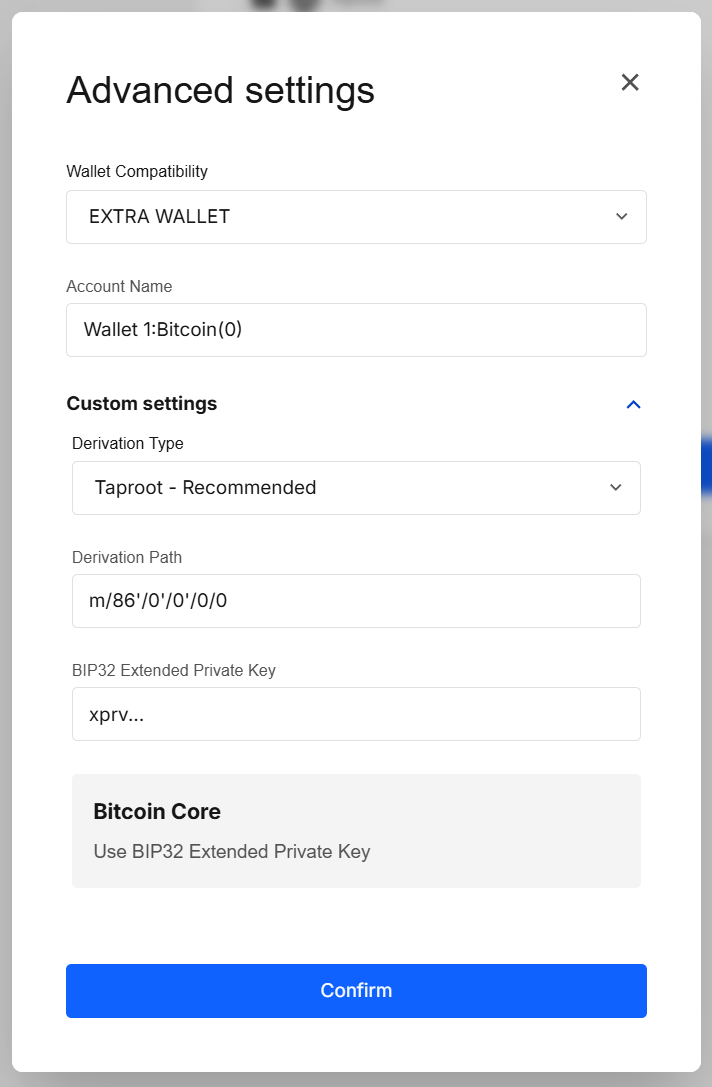
Task: Click the Derivation Type dropdown arrow
Action: pyautogui.click(x=615, y=488)
